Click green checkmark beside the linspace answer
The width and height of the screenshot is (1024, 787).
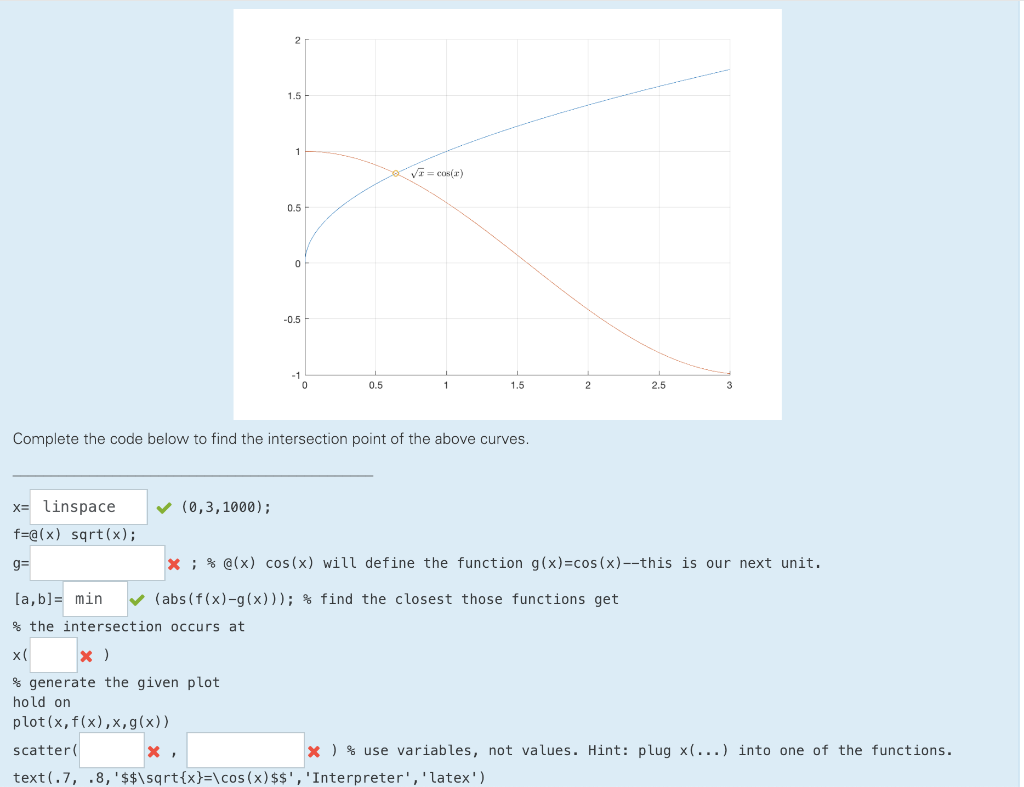coord(165,506)
